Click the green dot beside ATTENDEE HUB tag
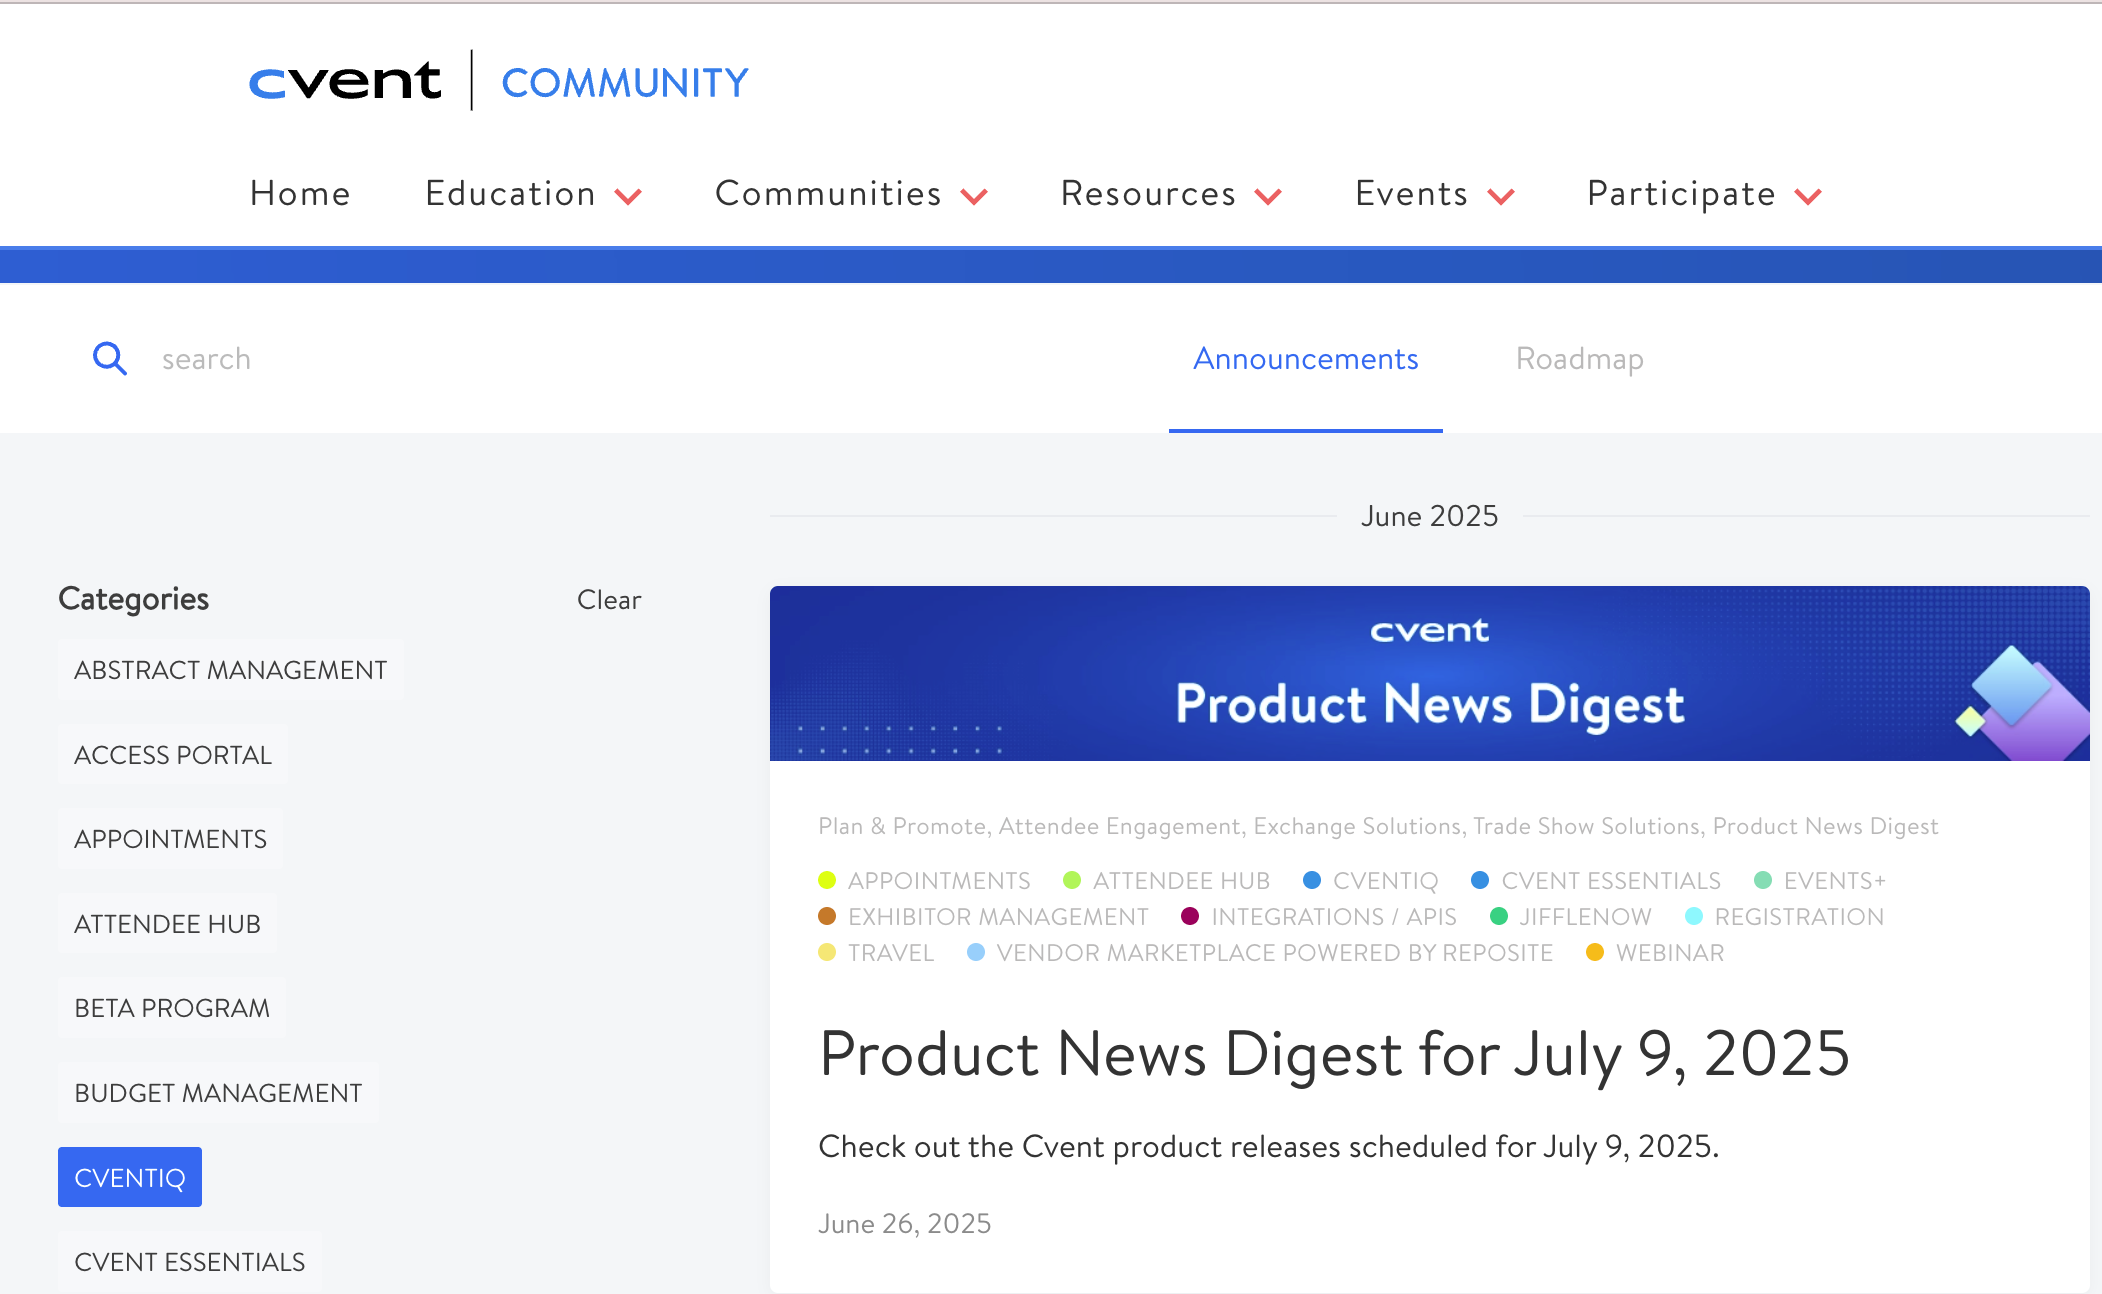This screenshot has height=1294, width=2102. click(x=1072, y=880)
